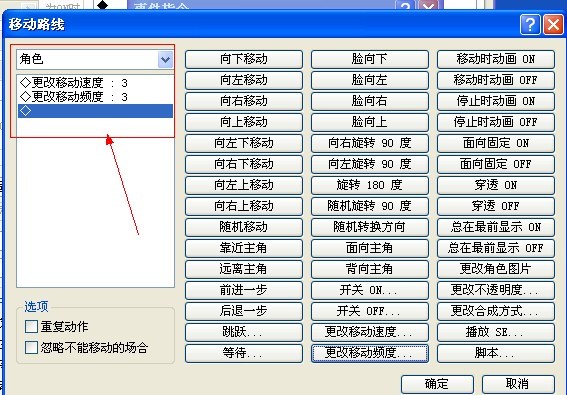This screenshot has width=567, height=395.
Task: Click the 停止时动画 ON button
Action: pyautogui.click(x=496, y=101)
